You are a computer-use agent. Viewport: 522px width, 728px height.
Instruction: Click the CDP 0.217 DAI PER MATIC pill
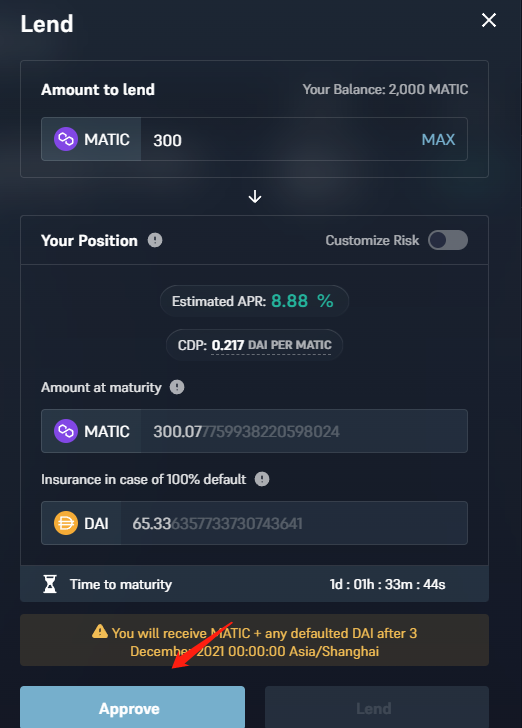point(254,345)
